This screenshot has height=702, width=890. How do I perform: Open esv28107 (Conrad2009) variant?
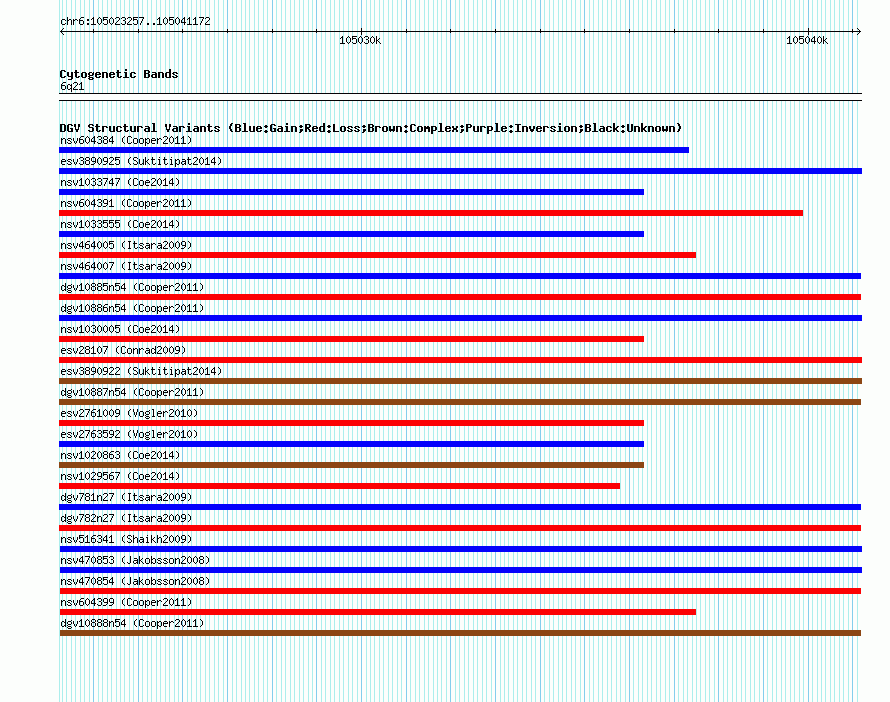[123, 350]
